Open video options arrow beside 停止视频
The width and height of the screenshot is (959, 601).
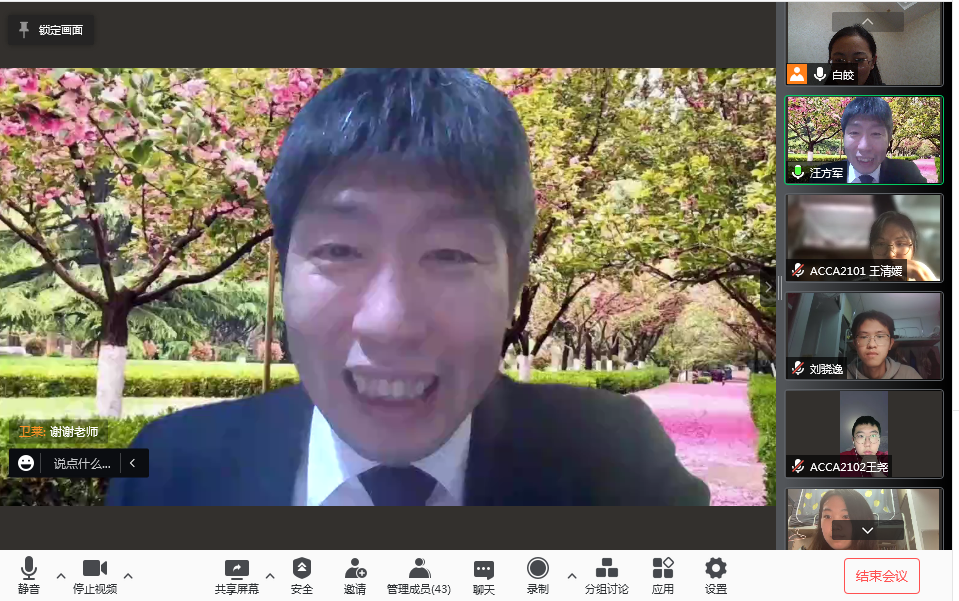[128, 575]
